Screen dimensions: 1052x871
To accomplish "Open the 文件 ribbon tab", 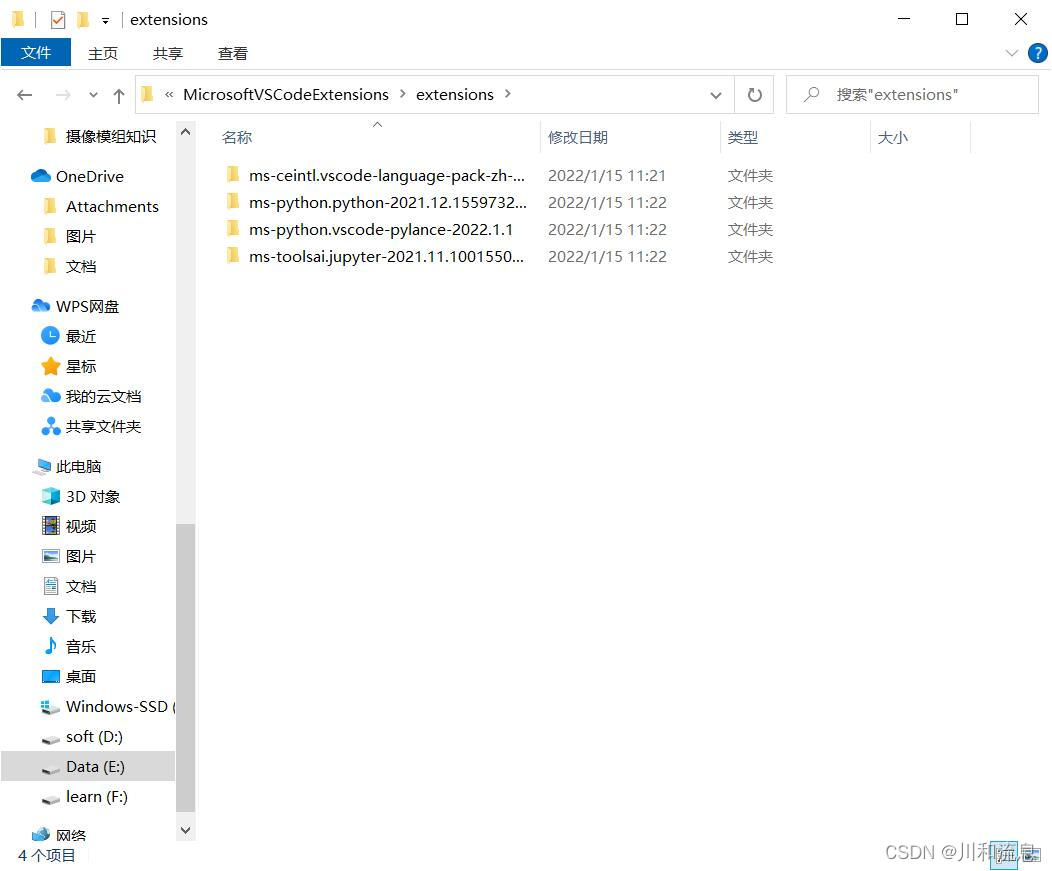I will tap(36, 52).
